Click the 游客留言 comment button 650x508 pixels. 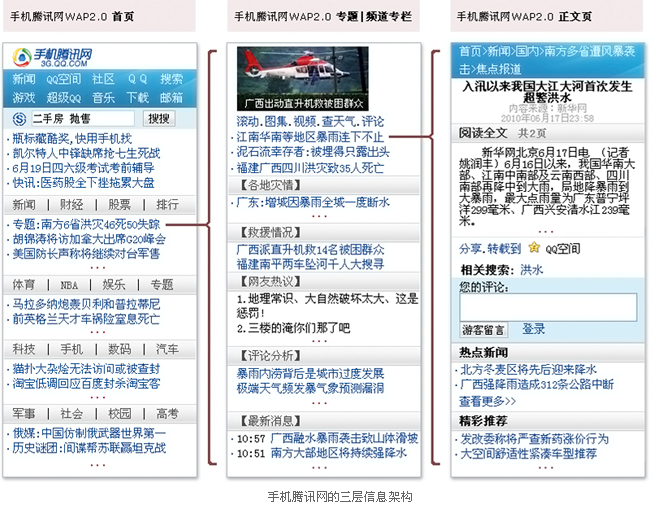tap(483, 330)
